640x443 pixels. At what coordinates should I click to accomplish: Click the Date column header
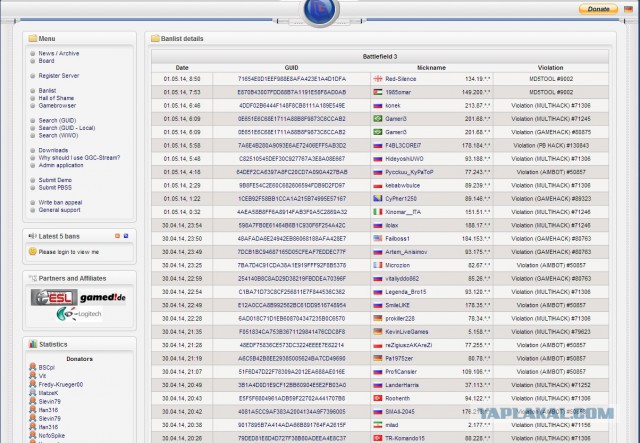tap(182, 68)
